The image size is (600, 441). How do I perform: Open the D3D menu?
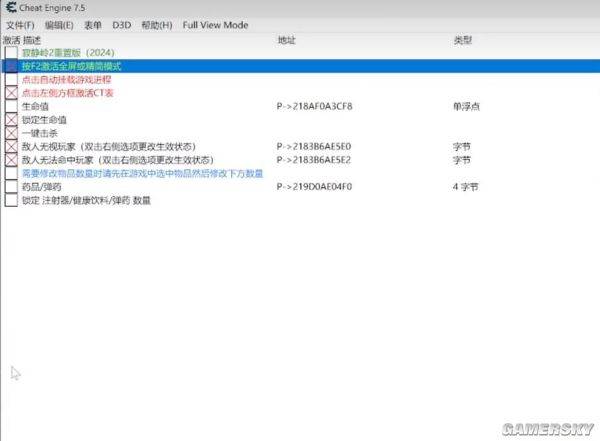tap(122, 25)
